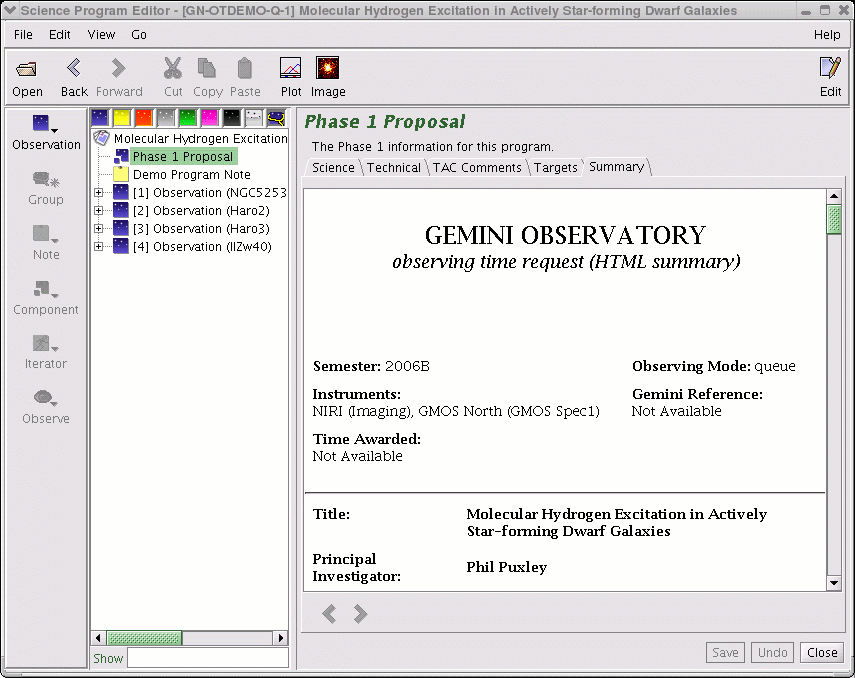The image size is (855, 678).
Task: Go to previous summary page arrow
Action: [x=329, y=614]
